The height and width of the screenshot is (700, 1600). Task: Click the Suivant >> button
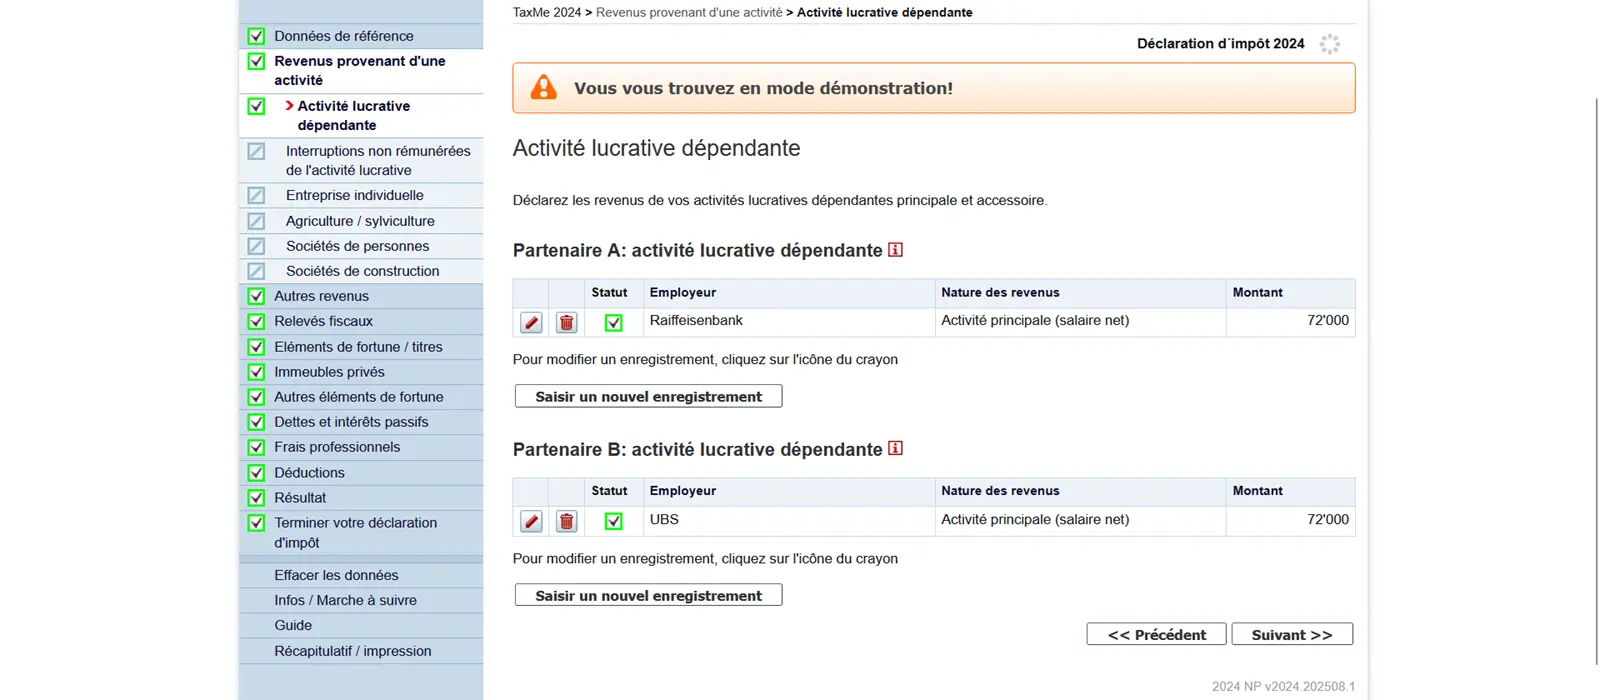(1292, 634)
